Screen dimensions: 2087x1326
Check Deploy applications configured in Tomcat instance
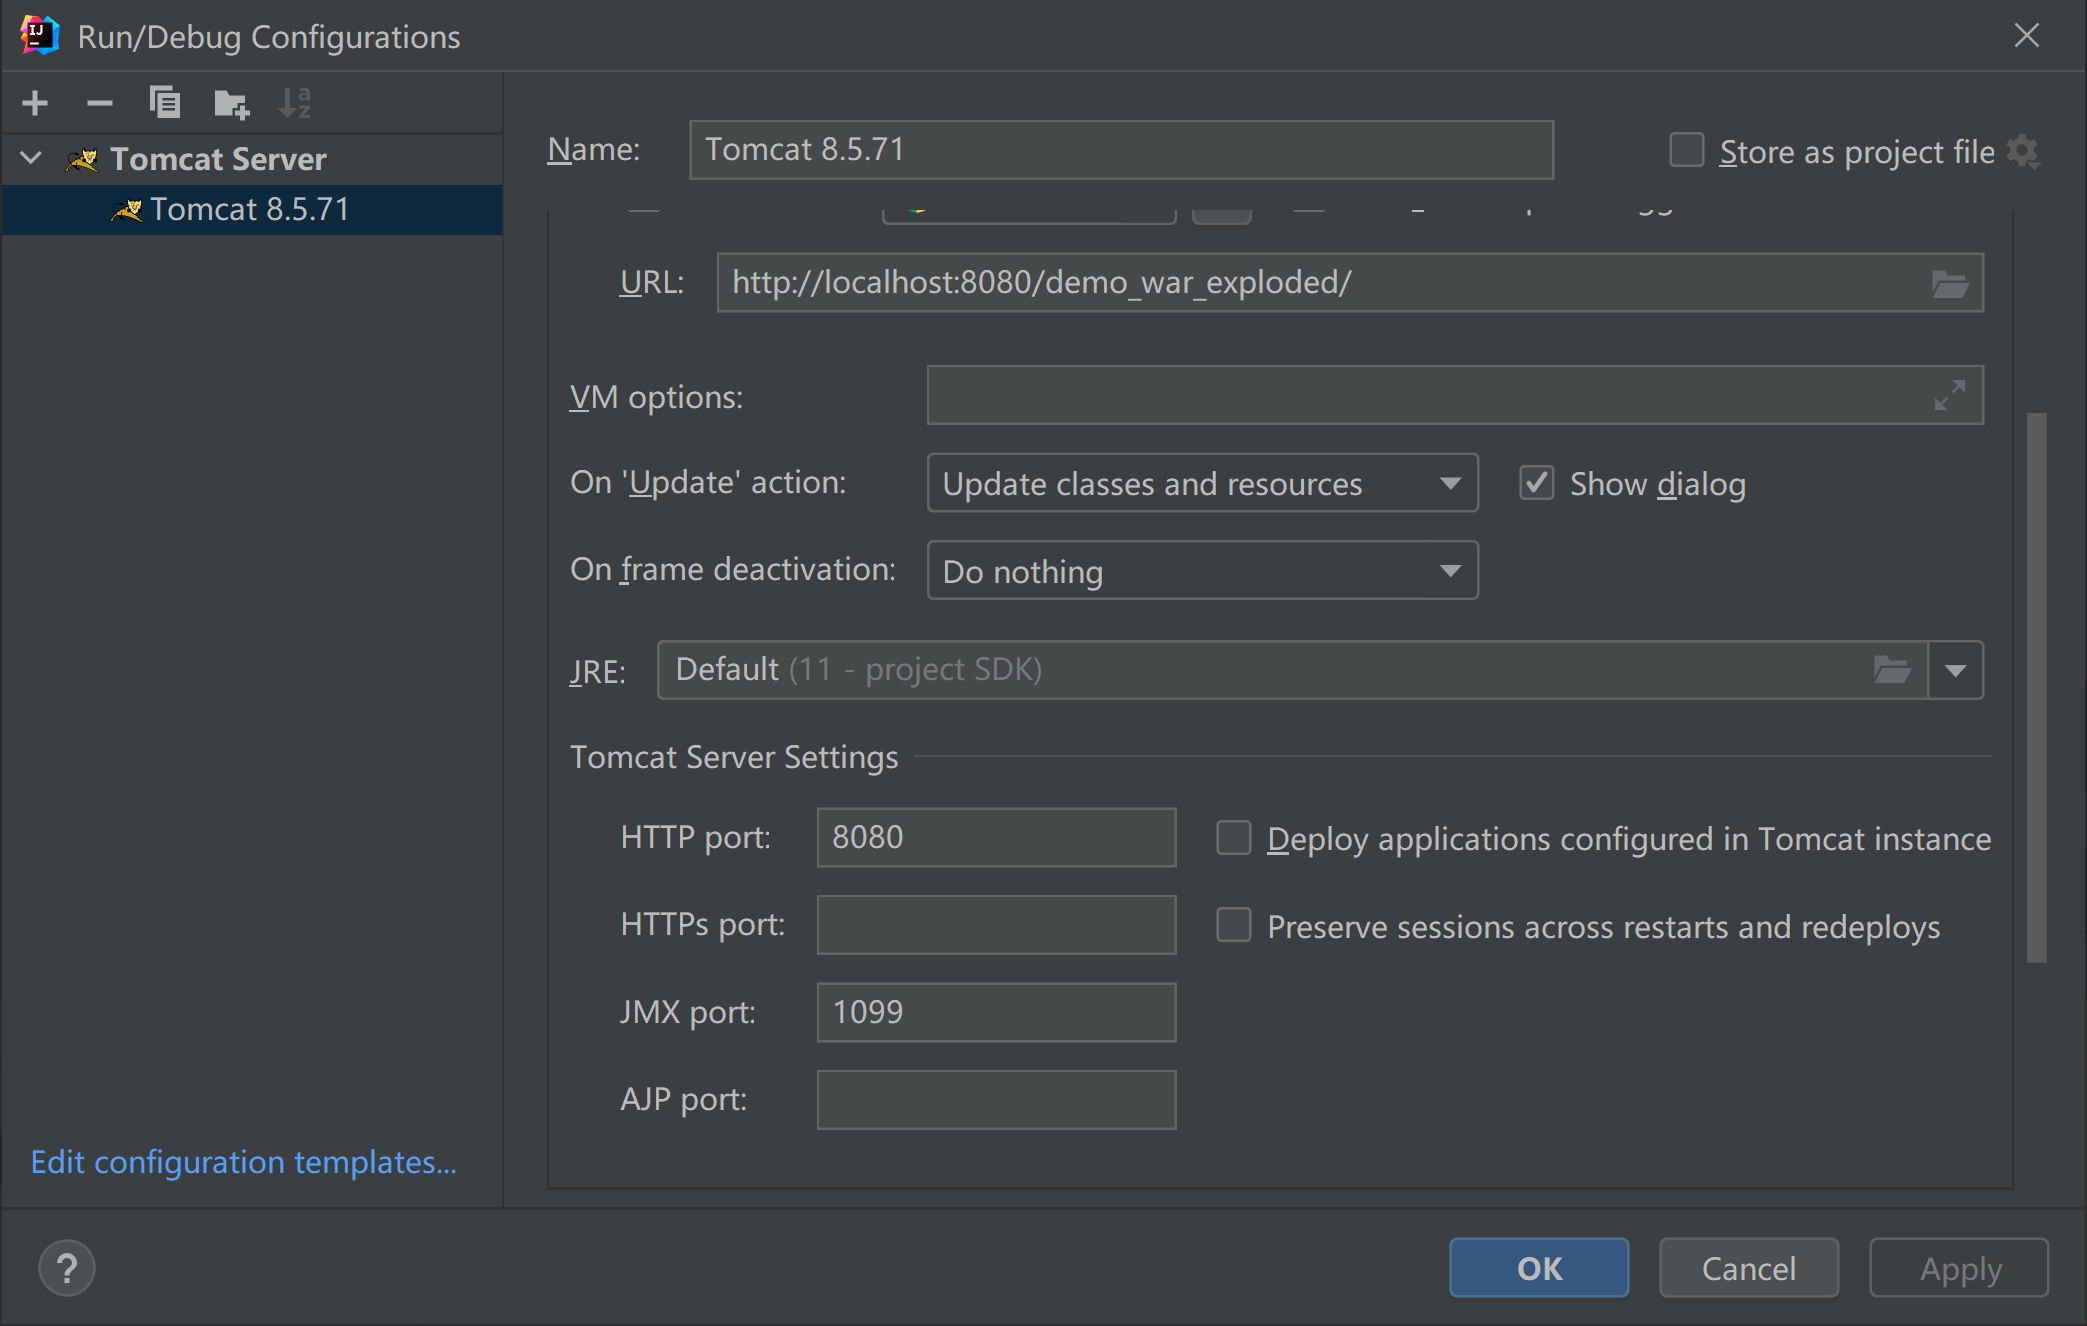click(x=1233, y=838)
